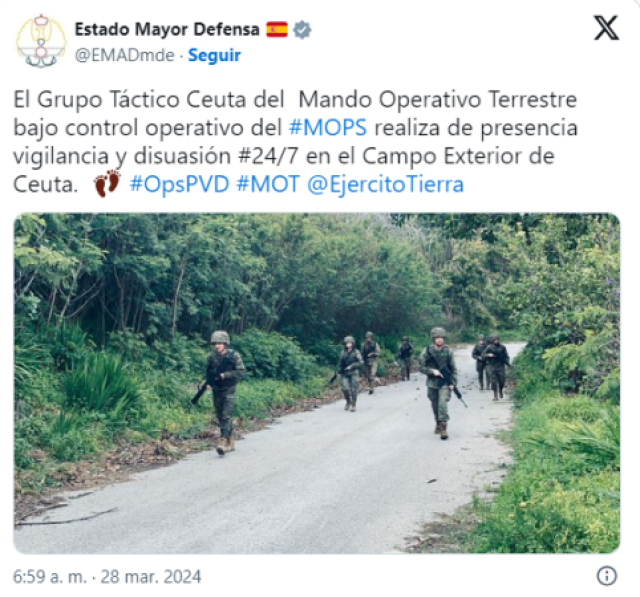
Task: Open the soldiers patrol photo
Action: click(317, 383)
